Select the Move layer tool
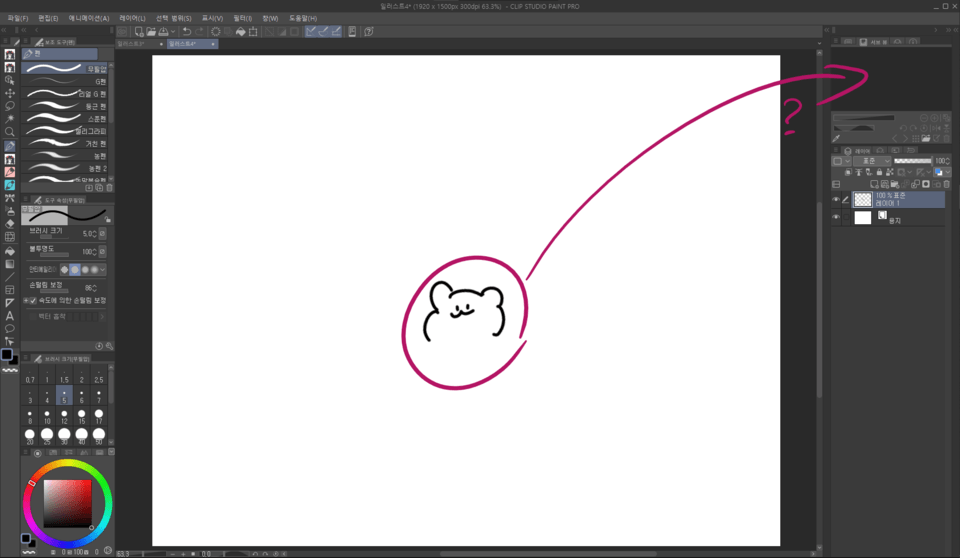 pos(10,93)
